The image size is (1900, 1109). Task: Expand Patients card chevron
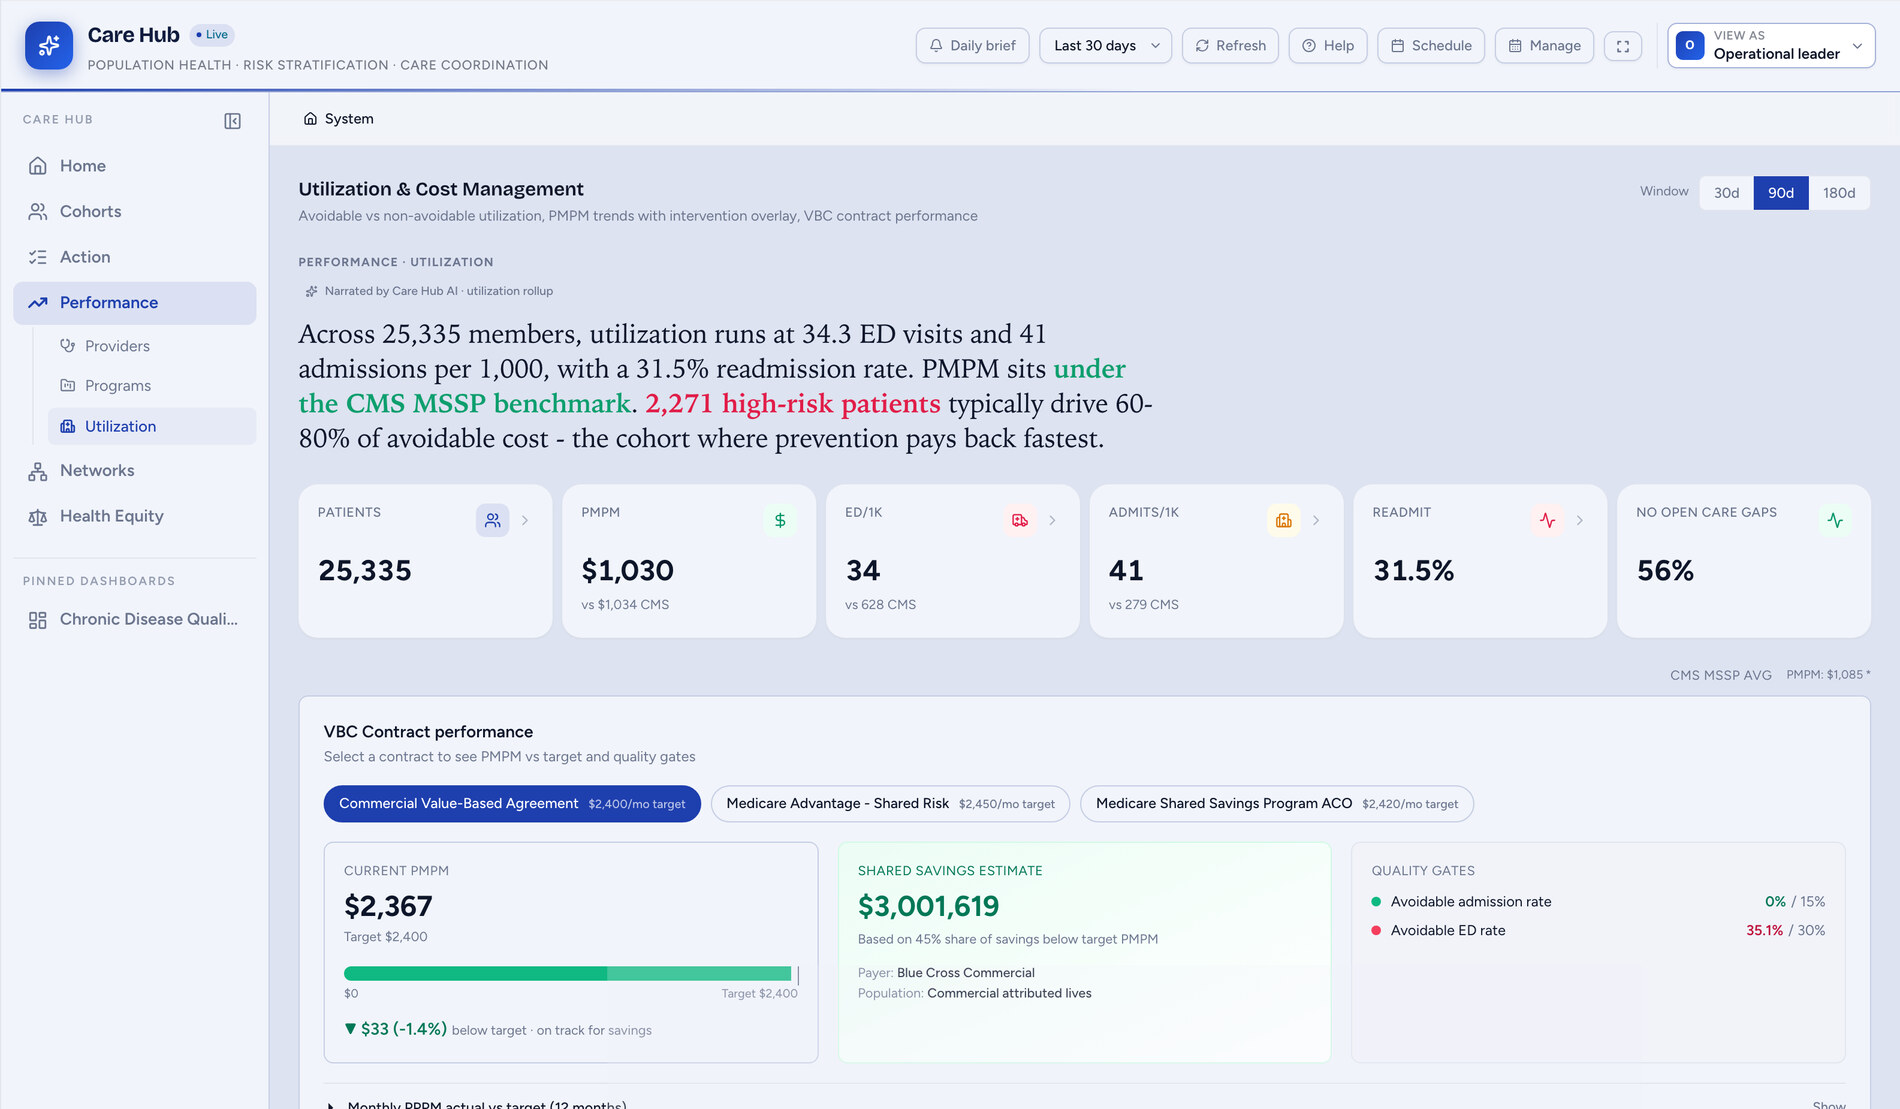coord(525,520)
